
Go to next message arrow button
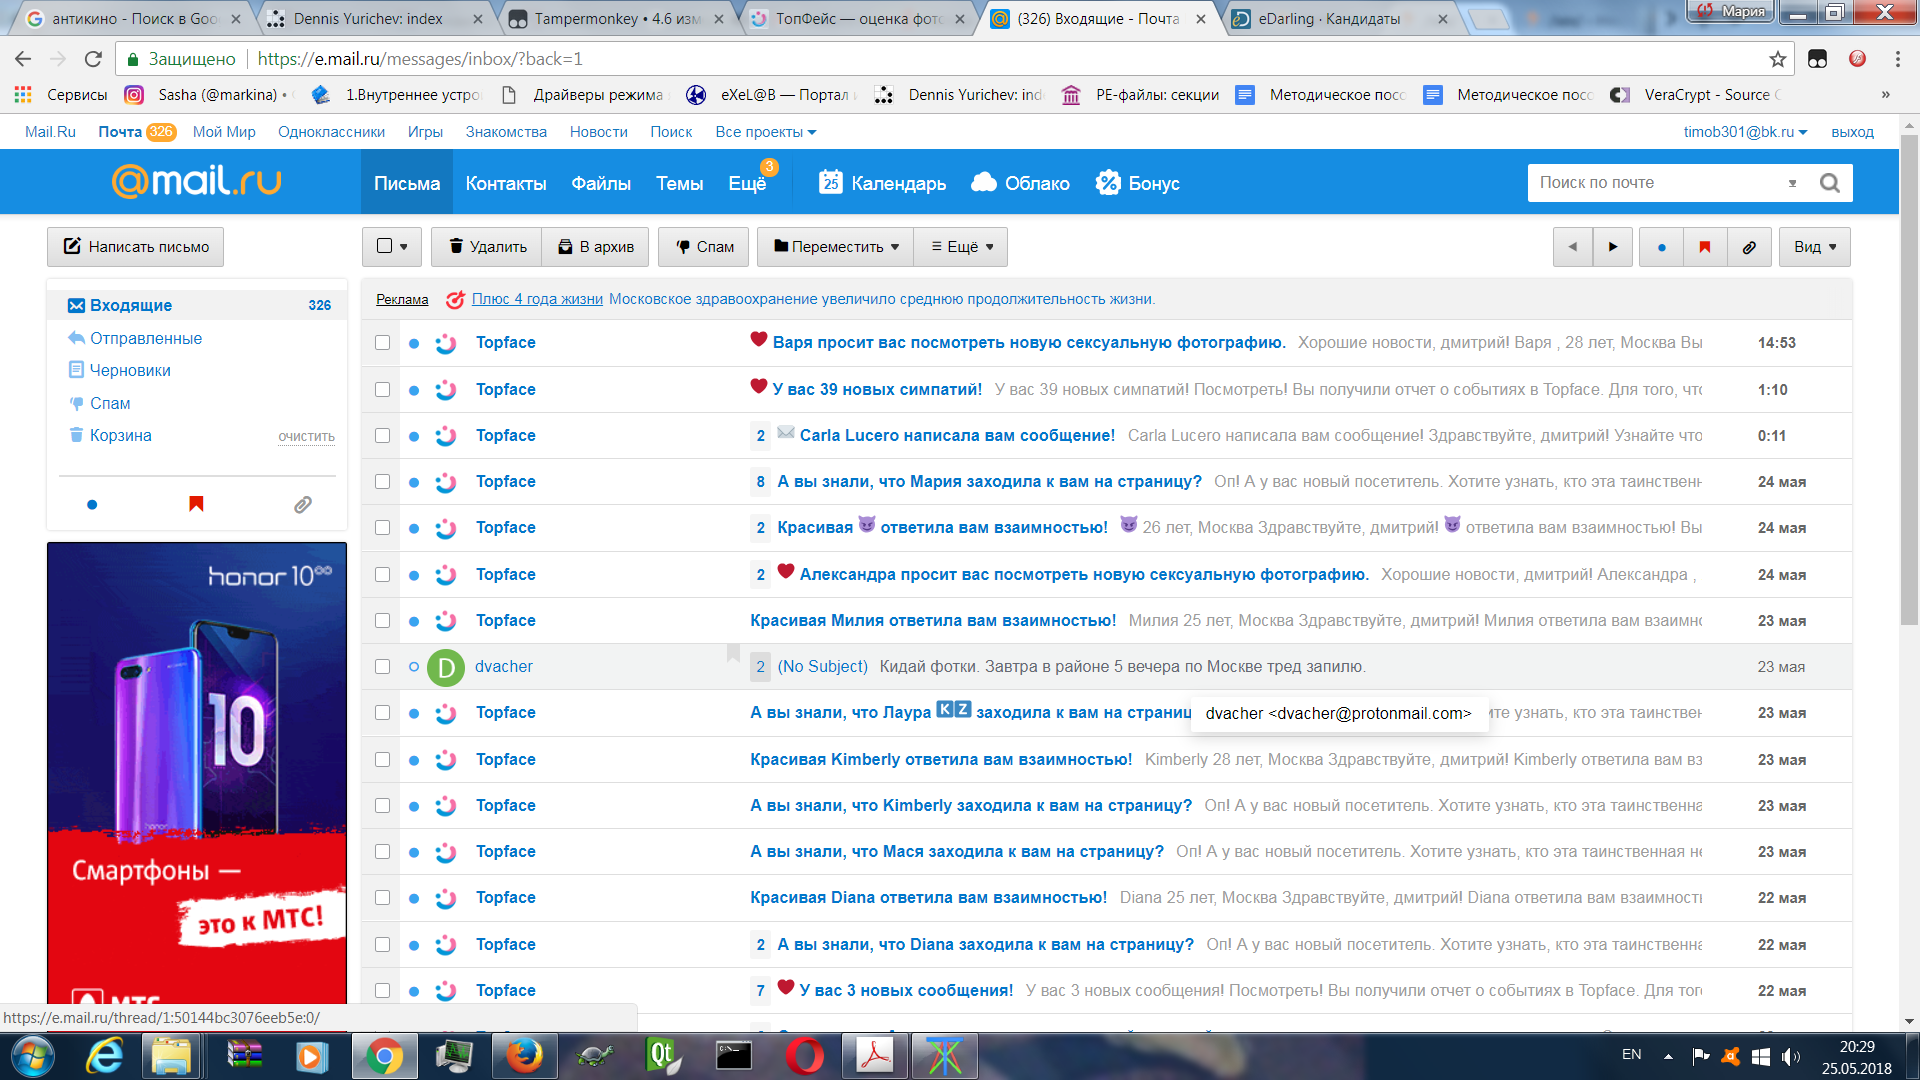pos(1612,247)
